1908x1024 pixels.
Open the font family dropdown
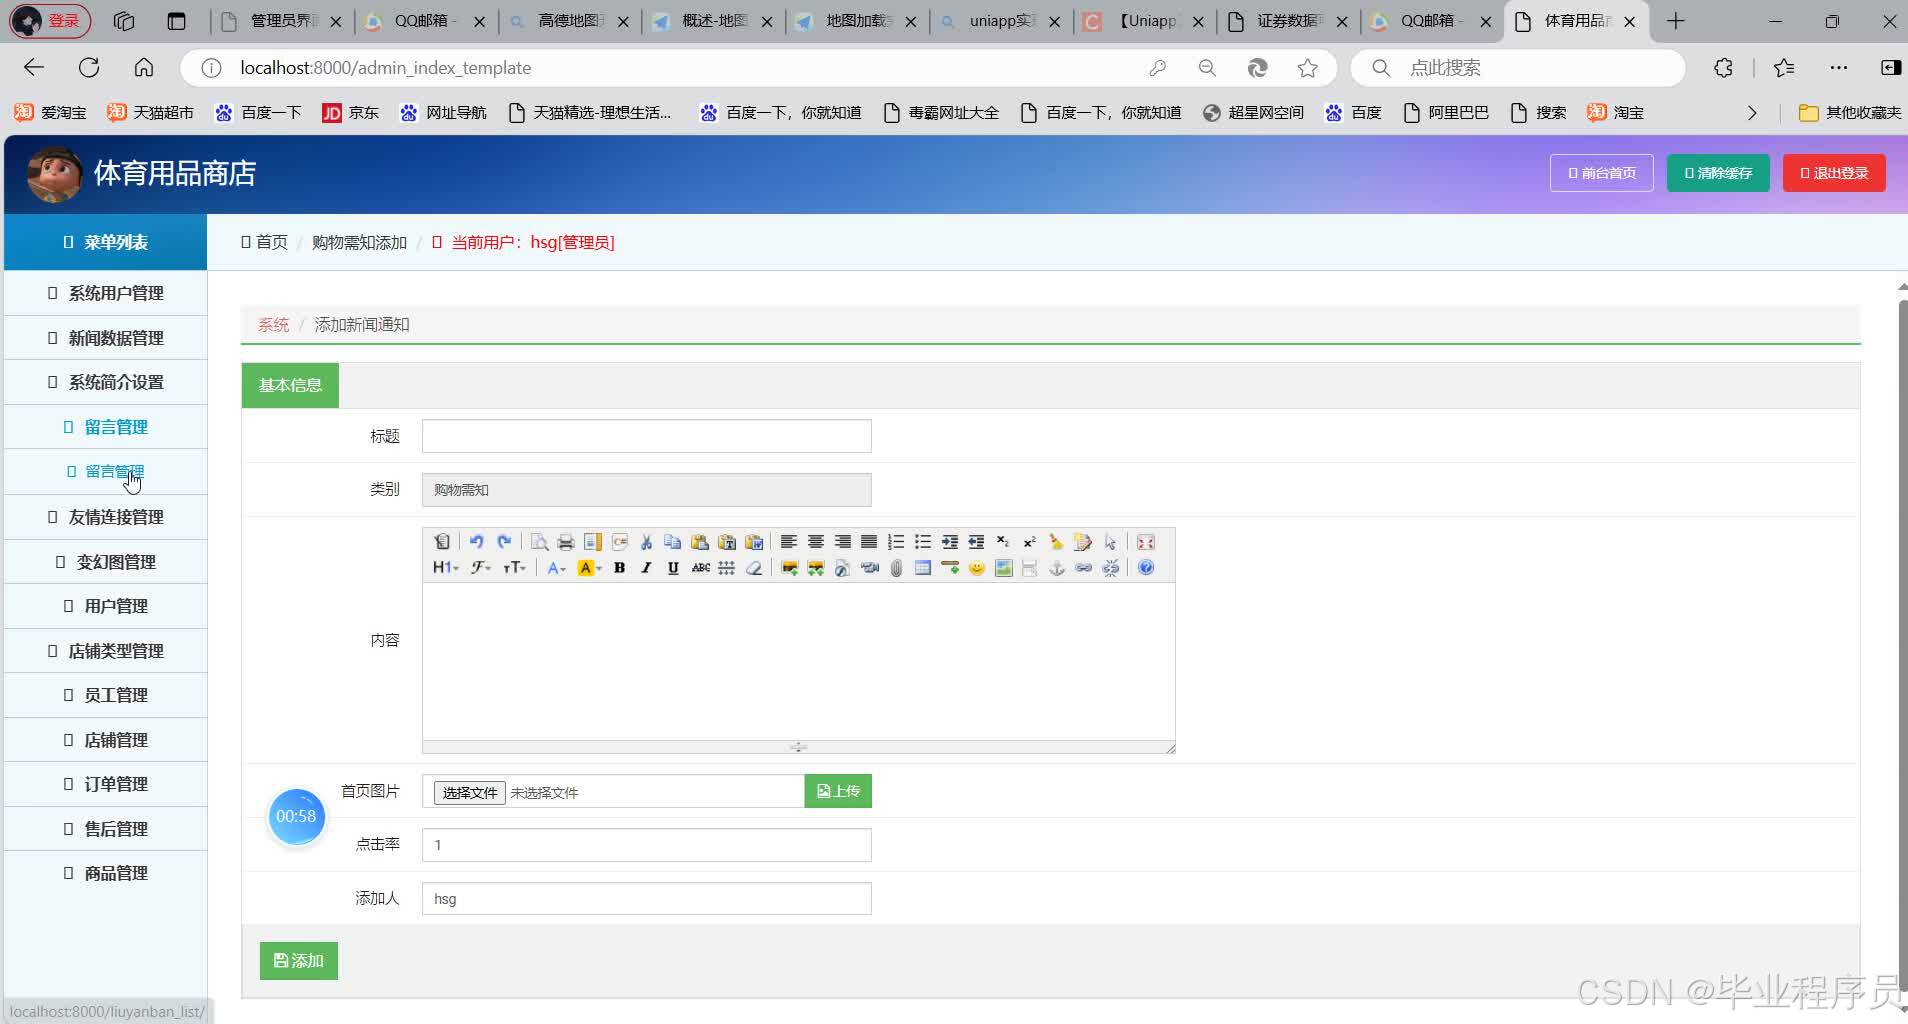pos(481,568)
